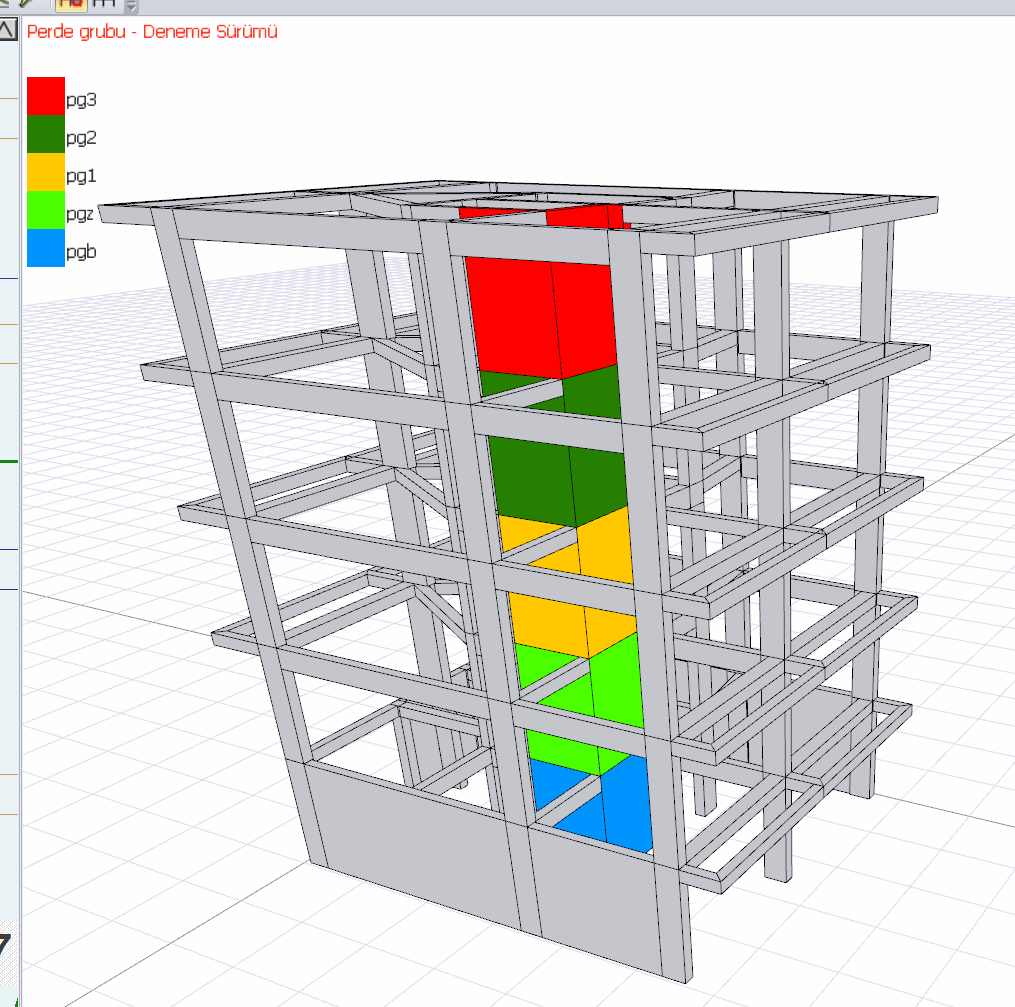
Task: Select the red shear wall panel on top floor
Action: (x=540, y=310)
